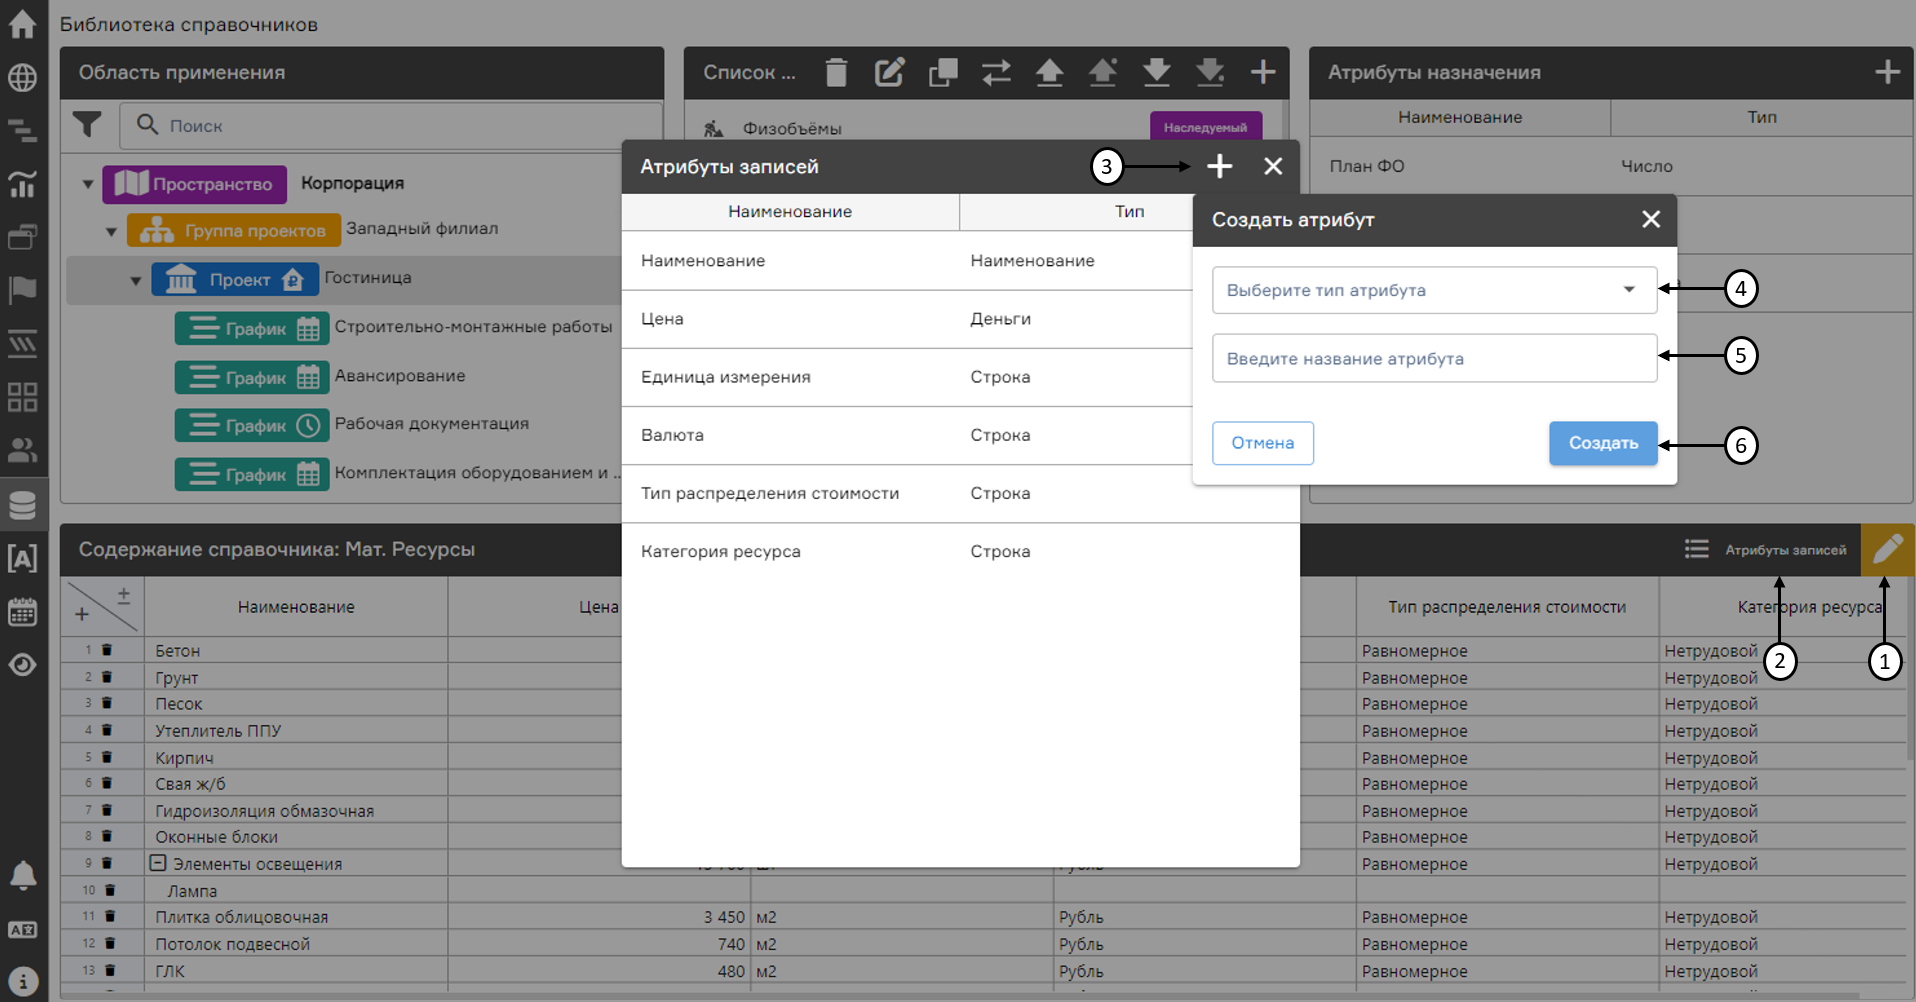Click the Наименование column header in content table
Image resolution: width=1916 pixels, height=1002 pixels.
[296, 607]
